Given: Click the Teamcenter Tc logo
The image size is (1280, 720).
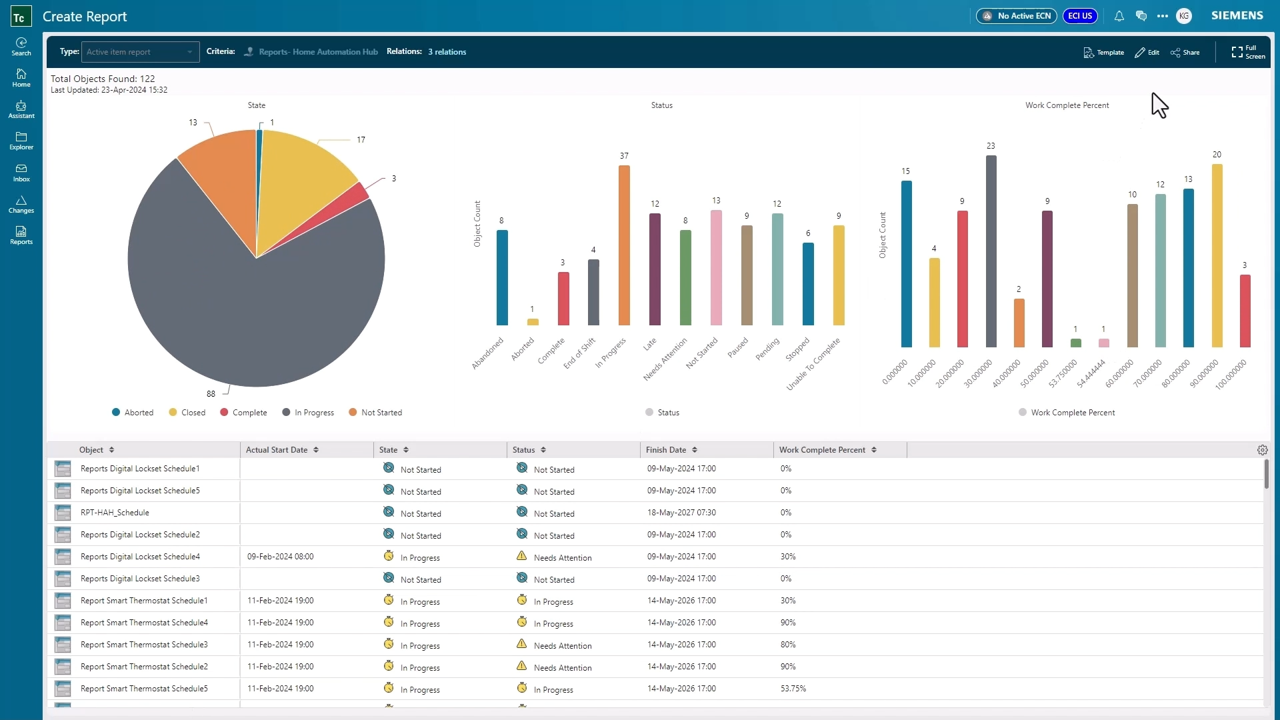Looking at the screenshot, I should (19, 16).
